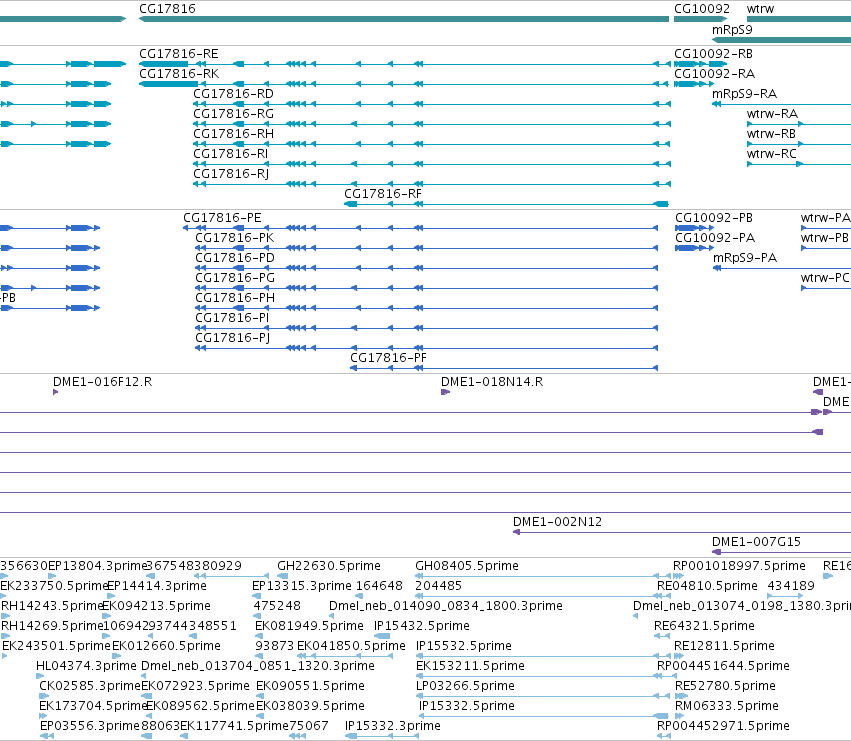
Task: Select transcript CG10092-RA
Action: [x=714, y=74]
